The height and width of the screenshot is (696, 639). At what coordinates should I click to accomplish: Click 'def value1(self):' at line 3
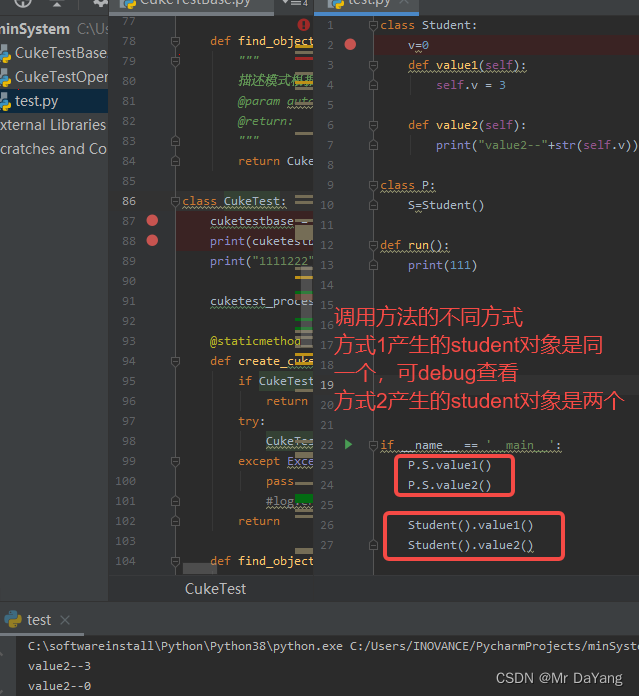tap(467, 65)
